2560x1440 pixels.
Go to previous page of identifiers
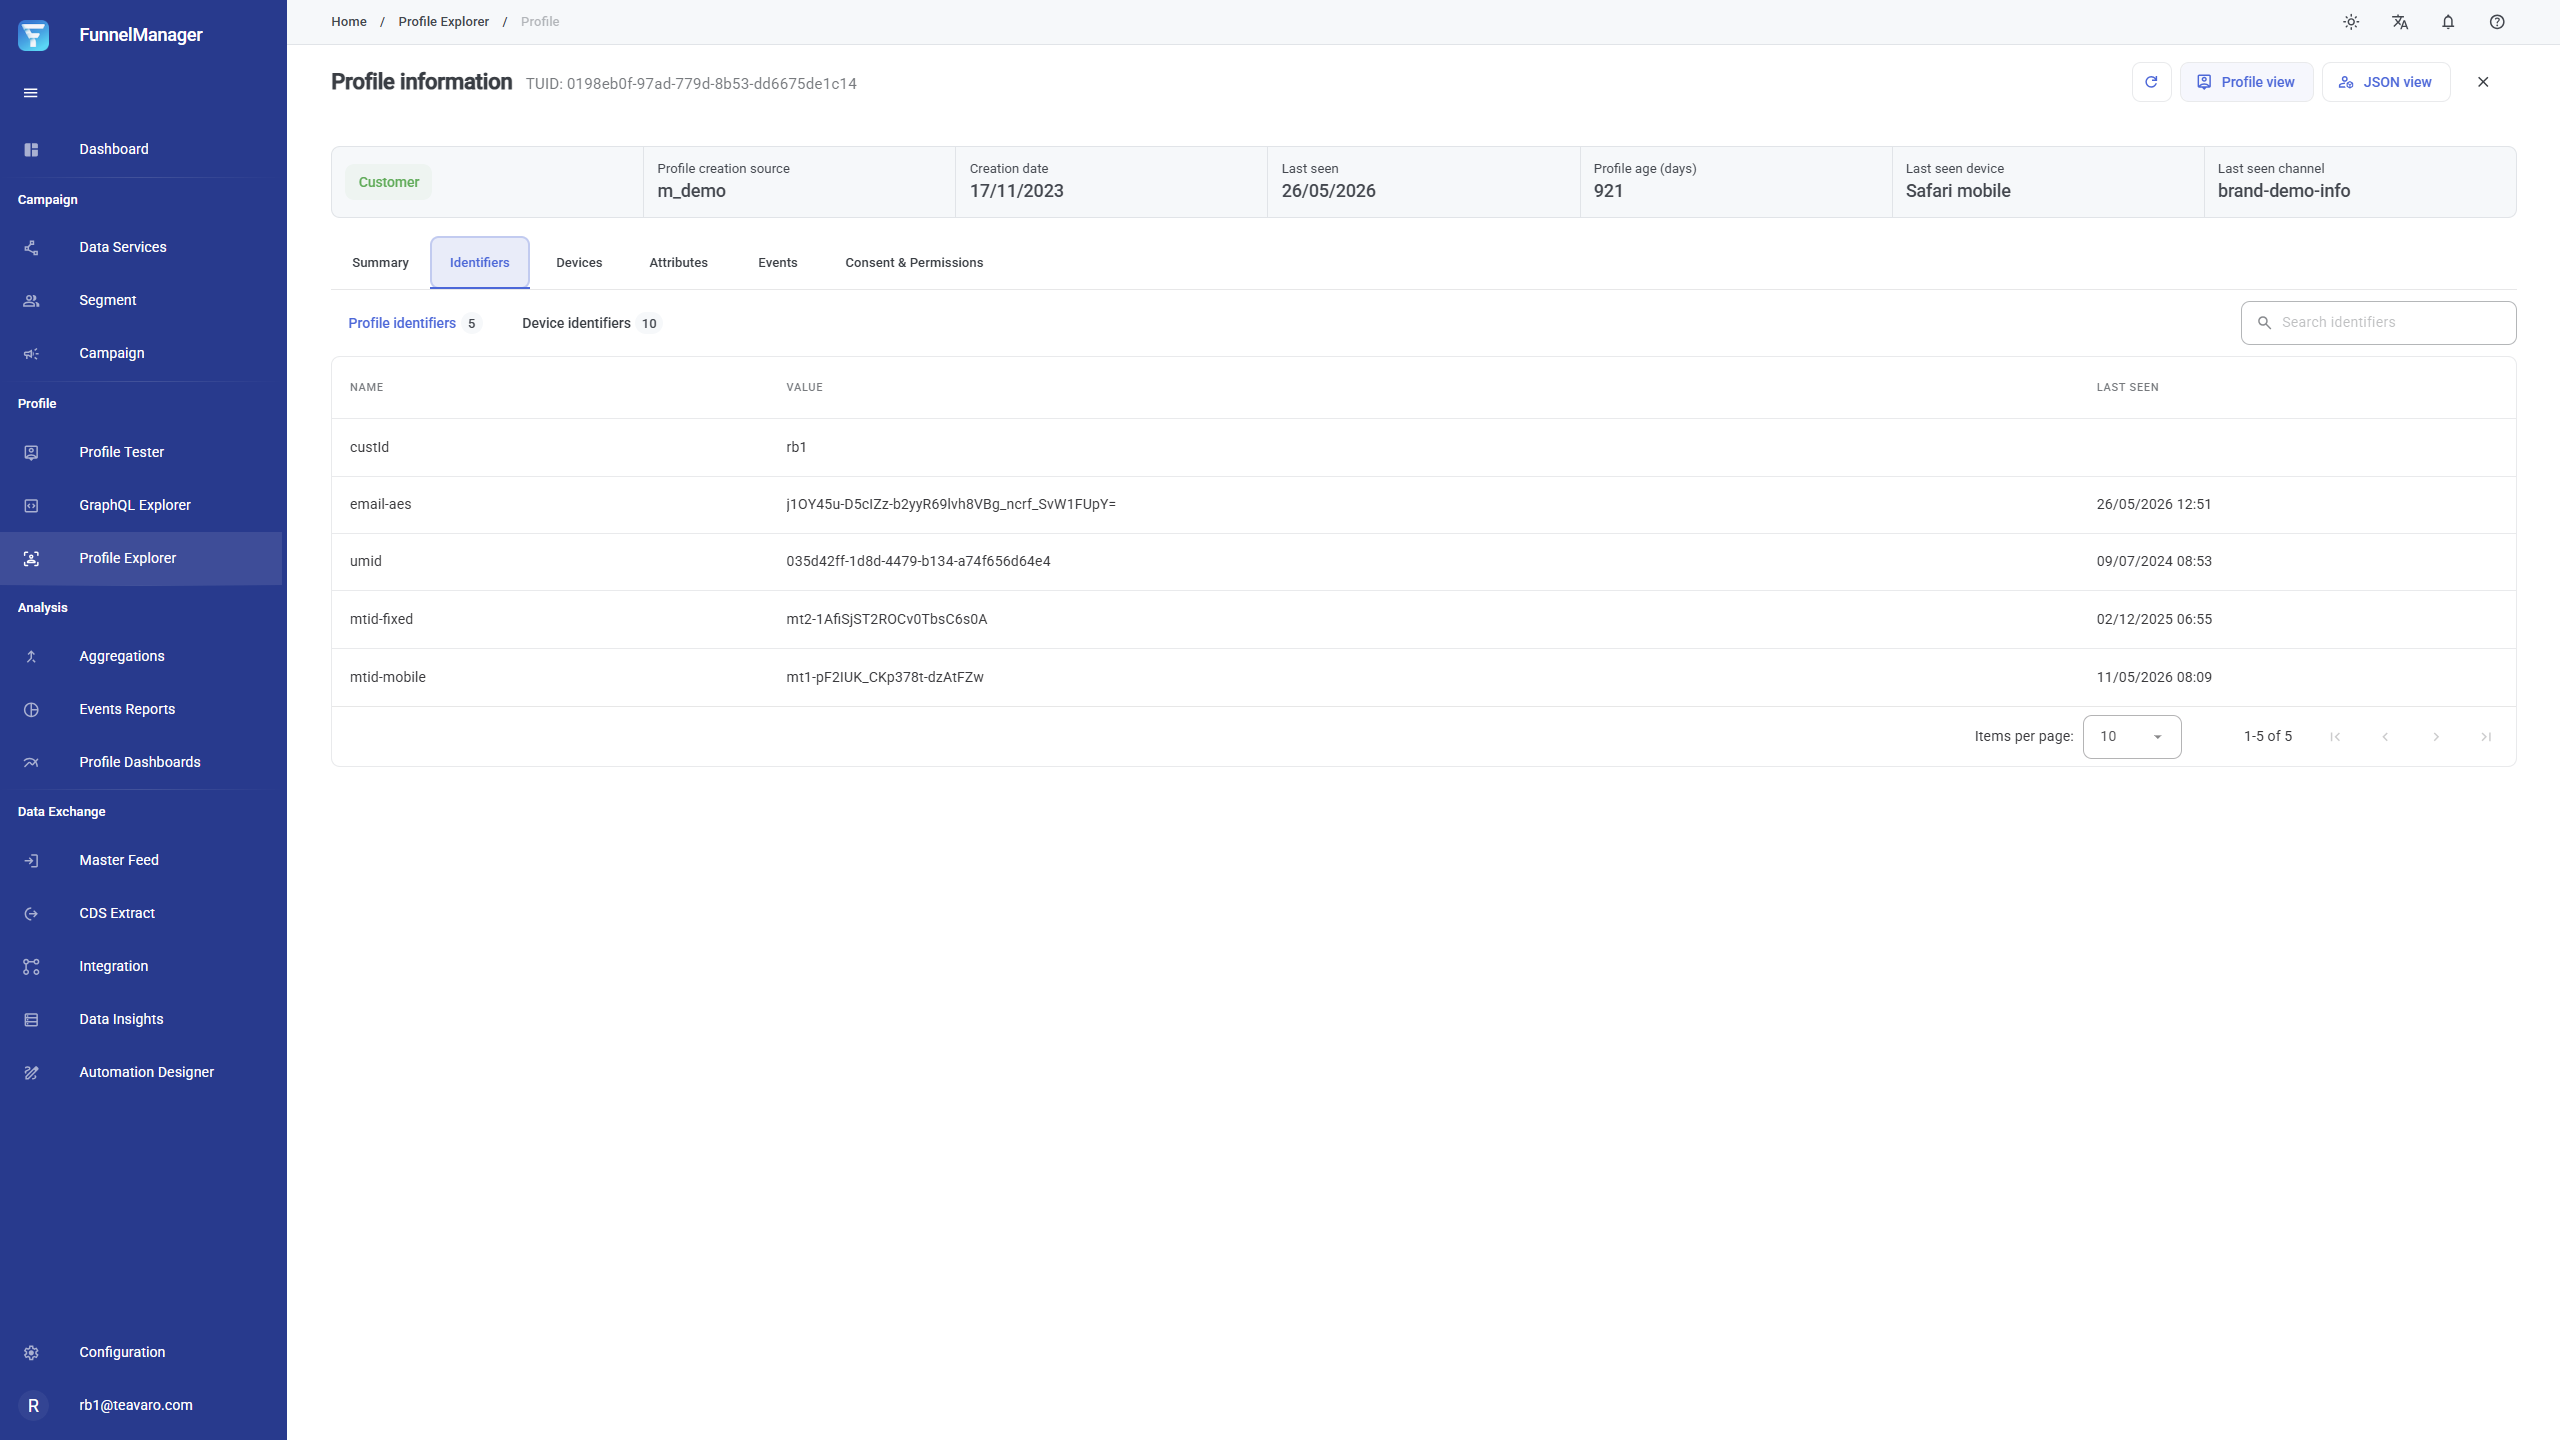coord(2385,737)
